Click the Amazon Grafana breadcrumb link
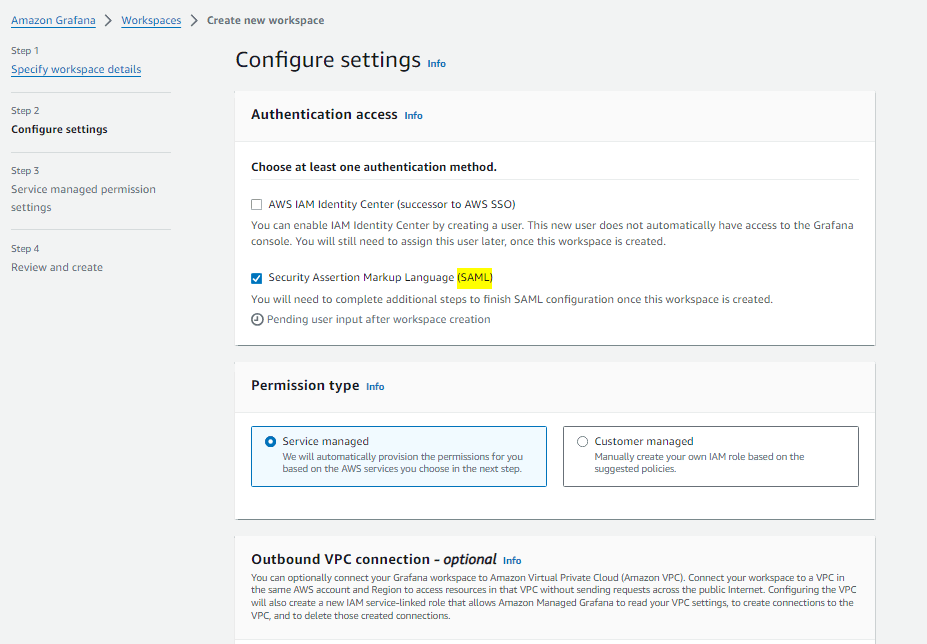 pyautogui.click(x=53, y=20)
